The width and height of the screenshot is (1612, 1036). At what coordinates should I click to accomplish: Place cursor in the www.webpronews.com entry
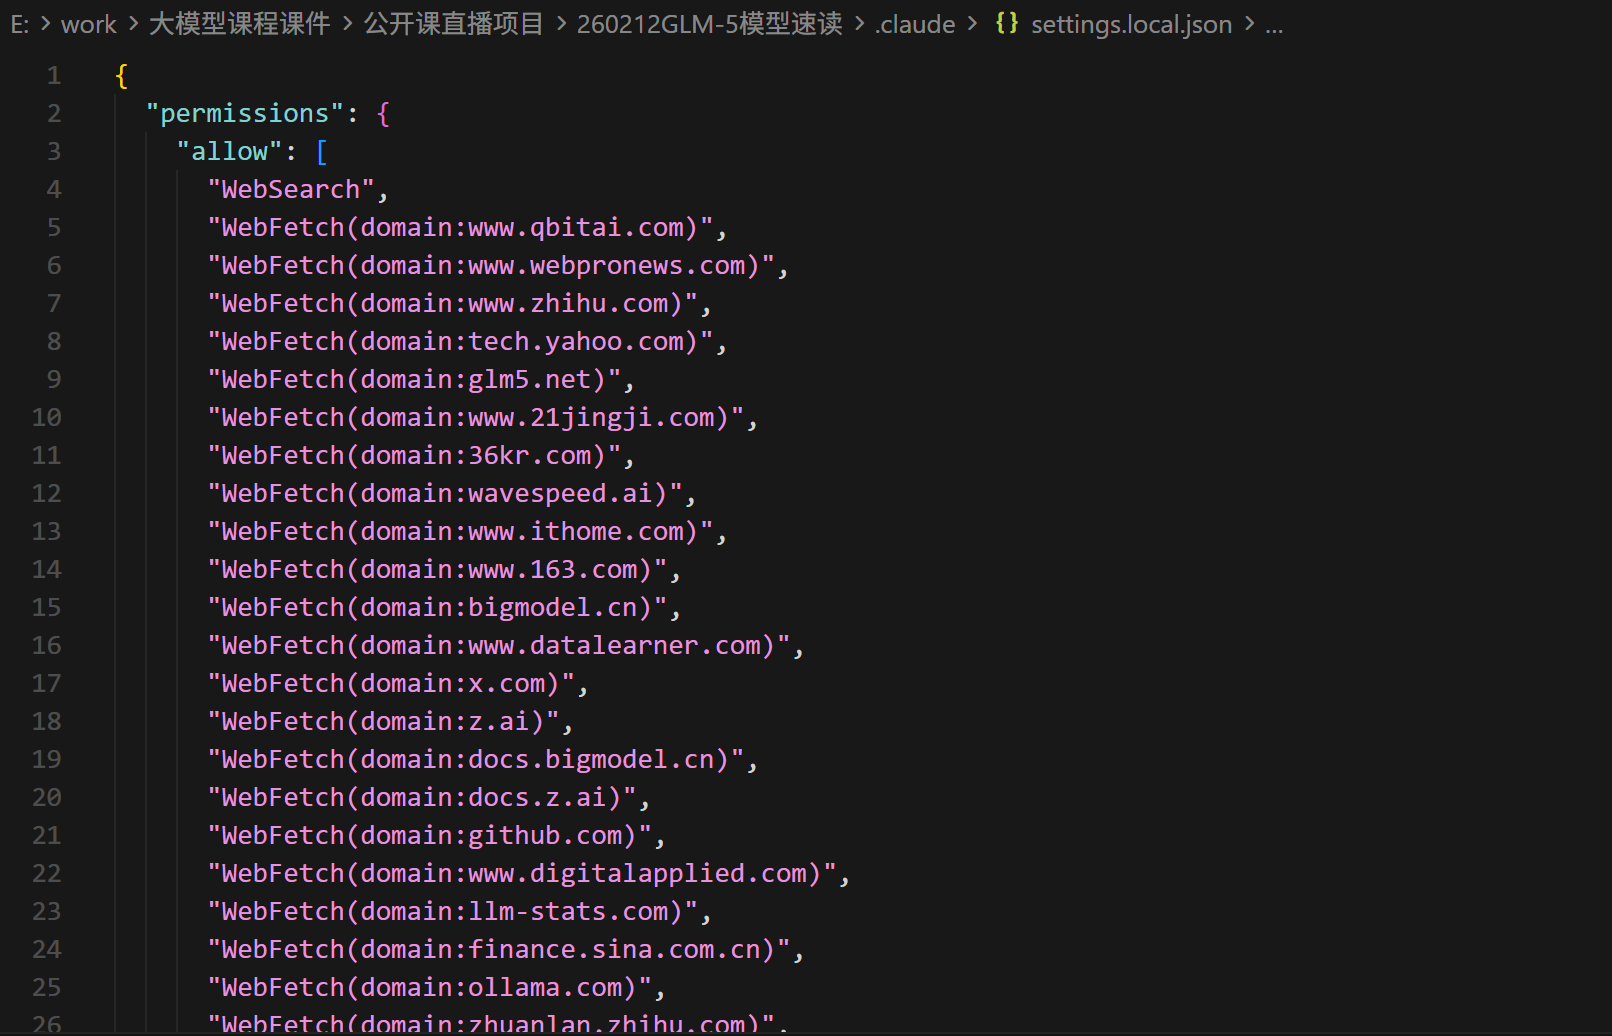coord(491,266)
